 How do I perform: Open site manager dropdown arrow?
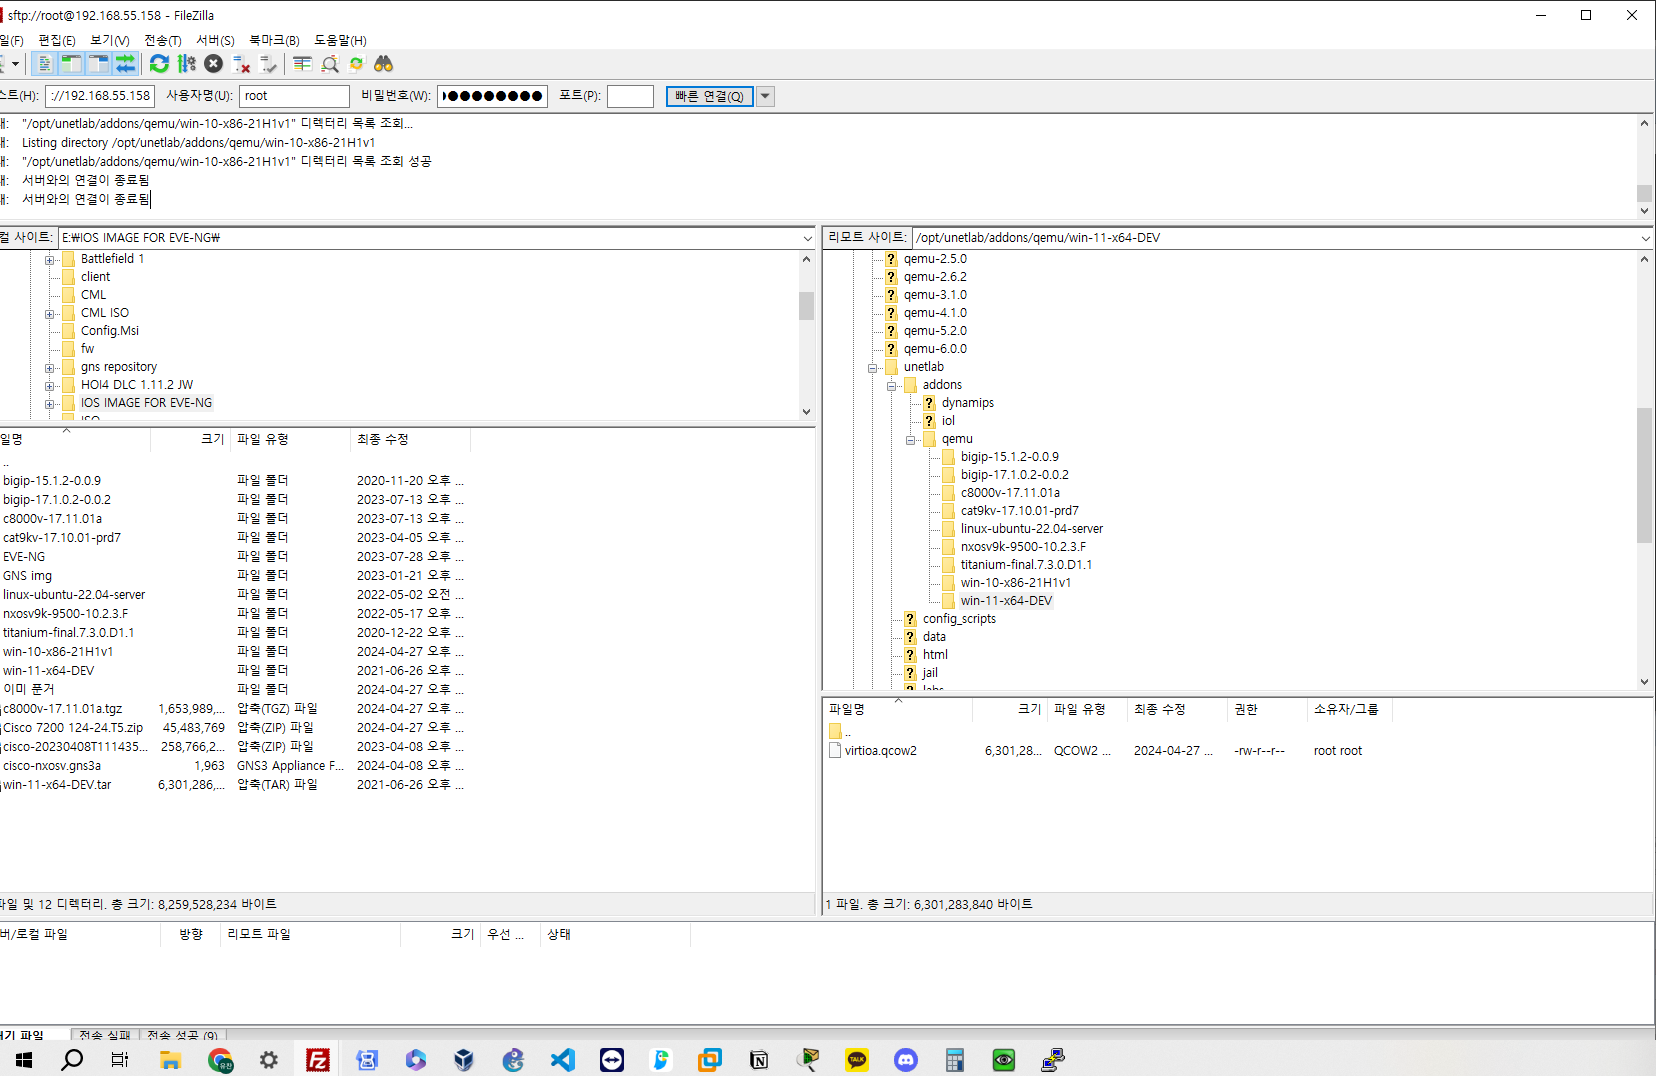[15, 64]
